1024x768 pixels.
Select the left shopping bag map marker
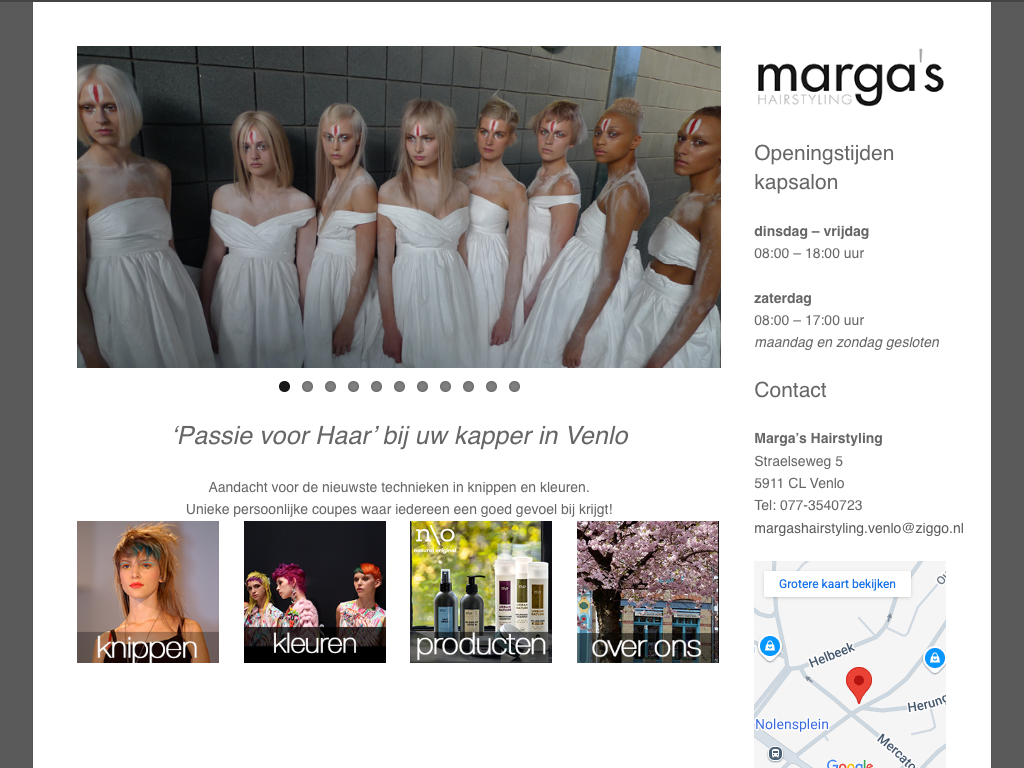(768, 647)
